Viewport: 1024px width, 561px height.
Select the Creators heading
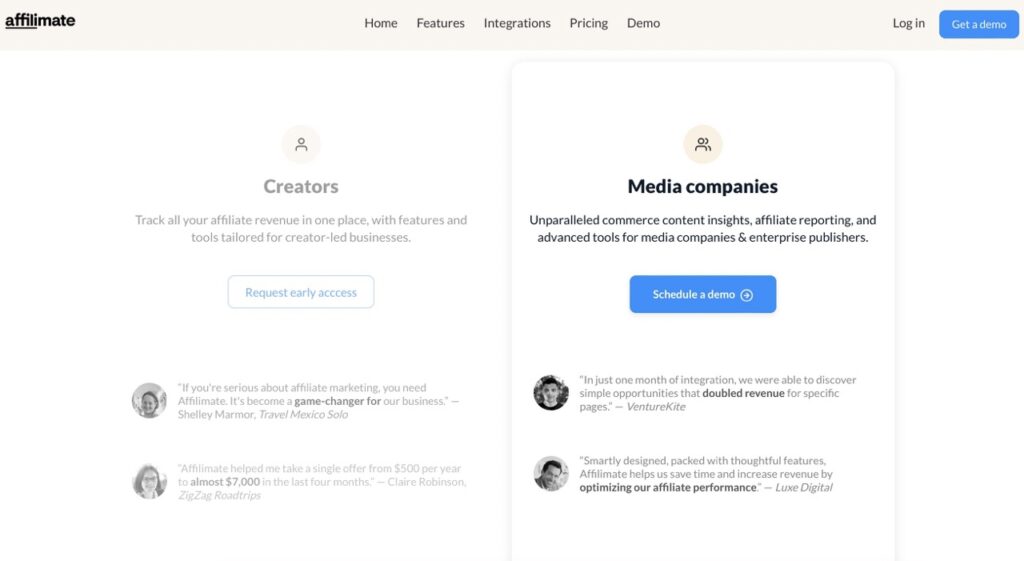(x=301, y=186)
